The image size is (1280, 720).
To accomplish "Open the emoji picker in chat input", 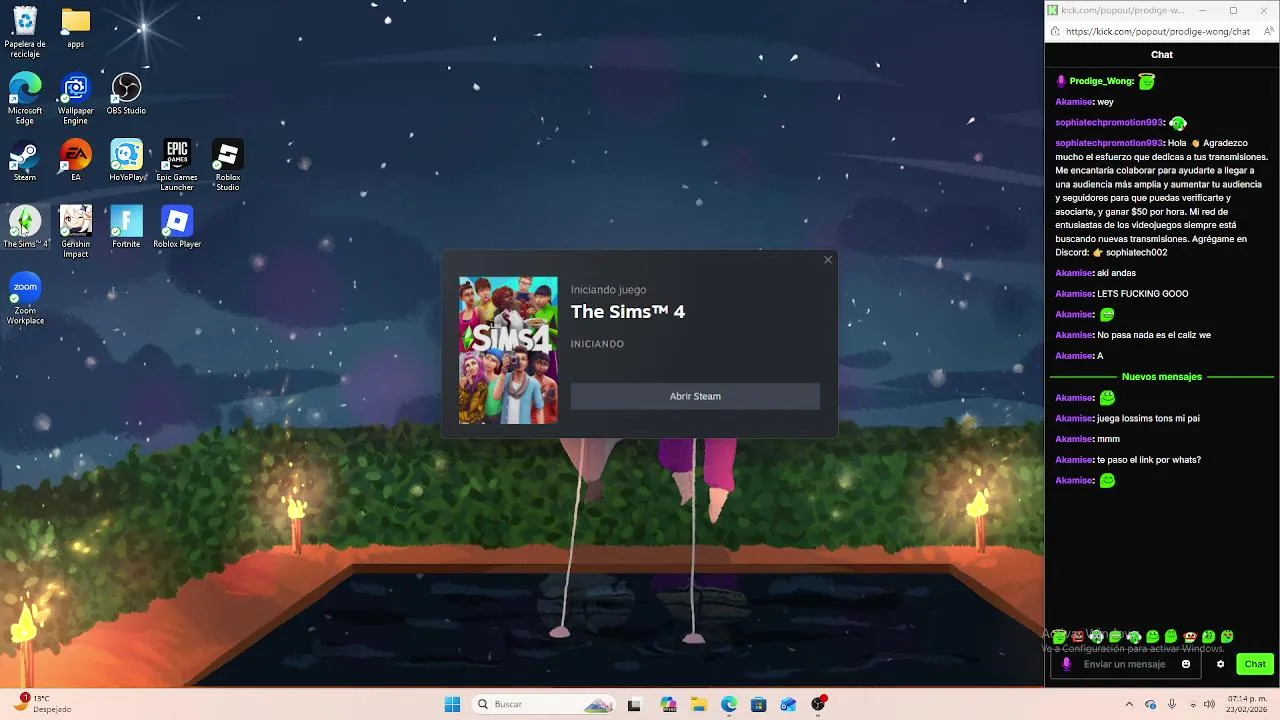I will tap(1186, 664).
